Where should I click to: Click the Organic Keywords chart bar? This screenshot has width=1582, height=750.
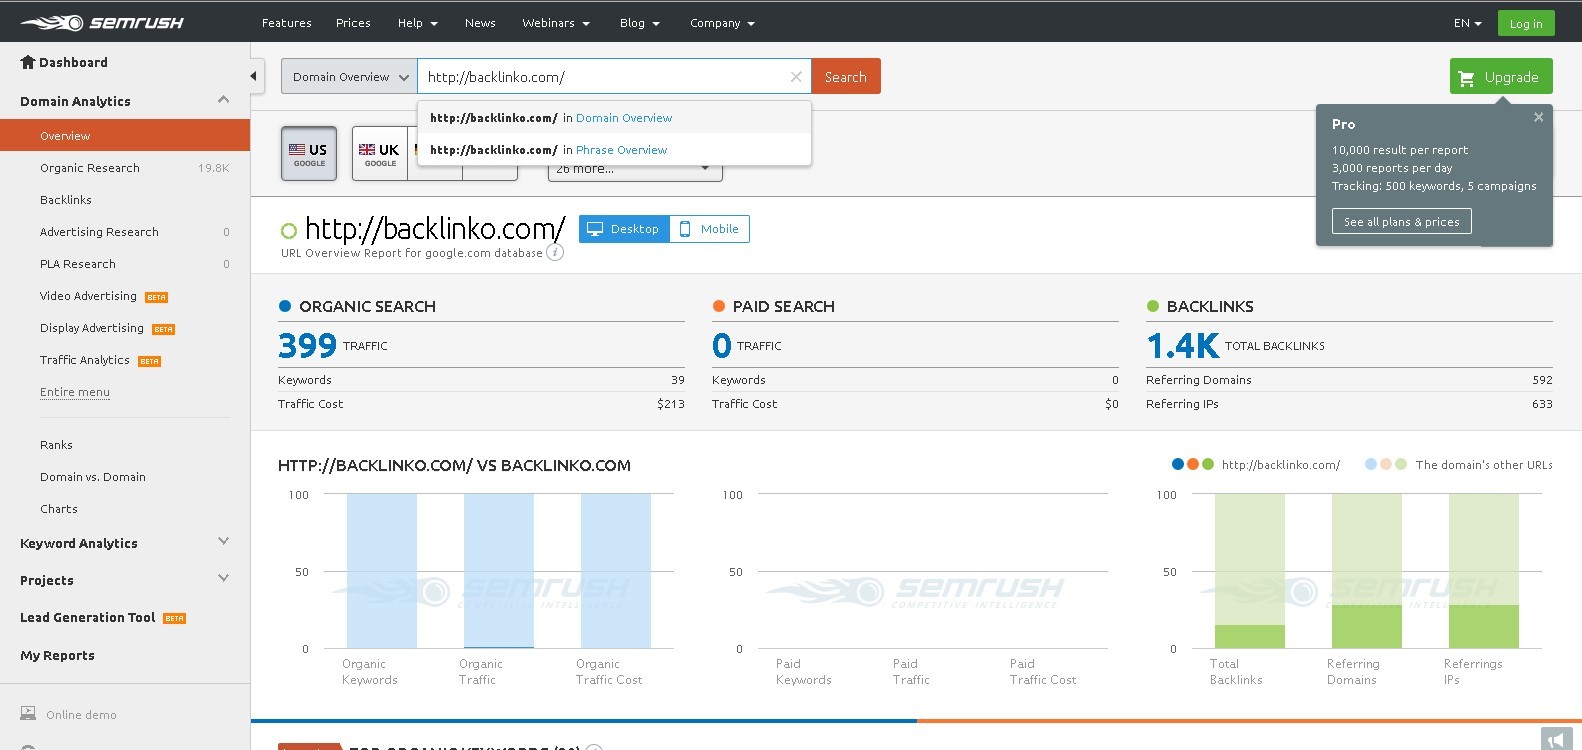pyautogui.click(x=382, y=571)
